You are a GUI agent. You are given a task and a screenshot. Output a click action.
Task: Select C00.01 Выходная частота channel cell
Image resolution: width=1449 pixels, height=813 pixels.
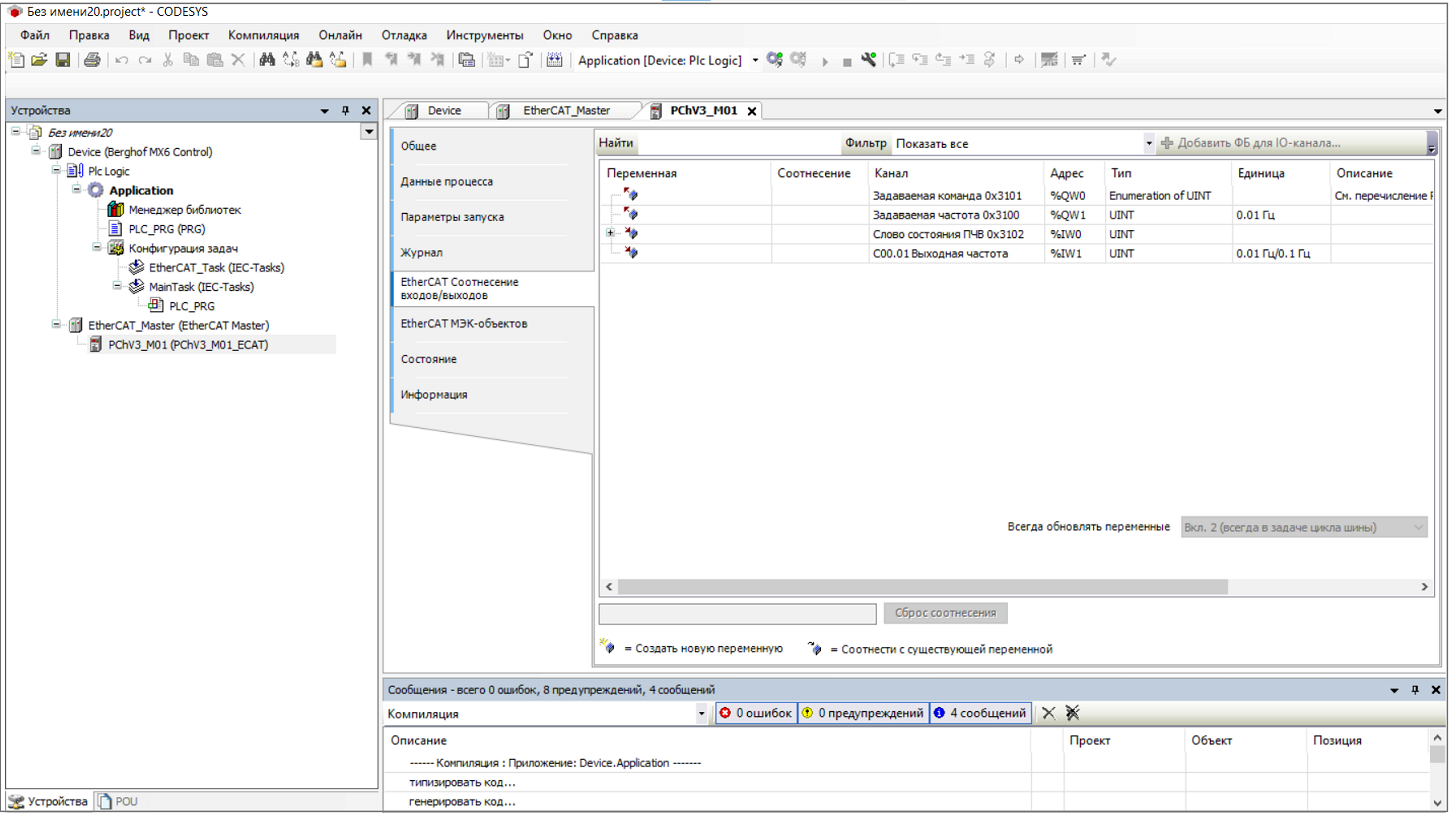[955, 253]
